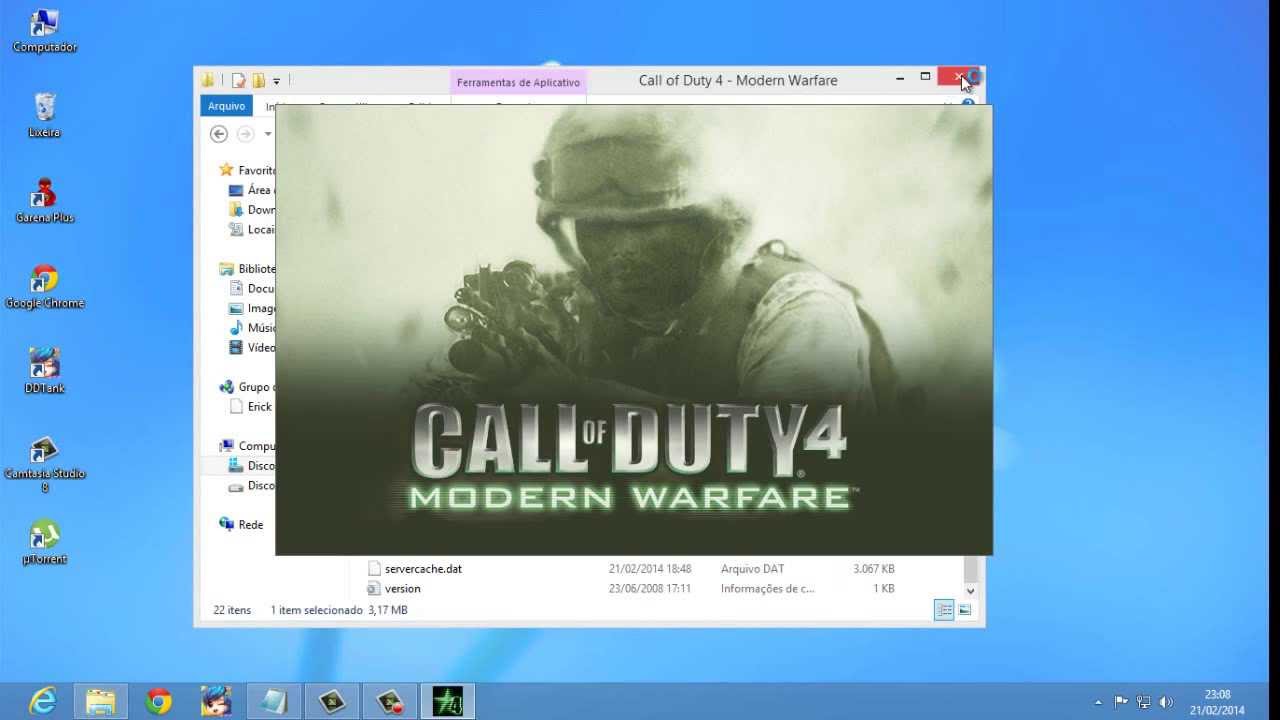This screenshot has height=720, width=1280.
Task: Select Favoritos in the navigation pane
Action: (x=247, y=170)
